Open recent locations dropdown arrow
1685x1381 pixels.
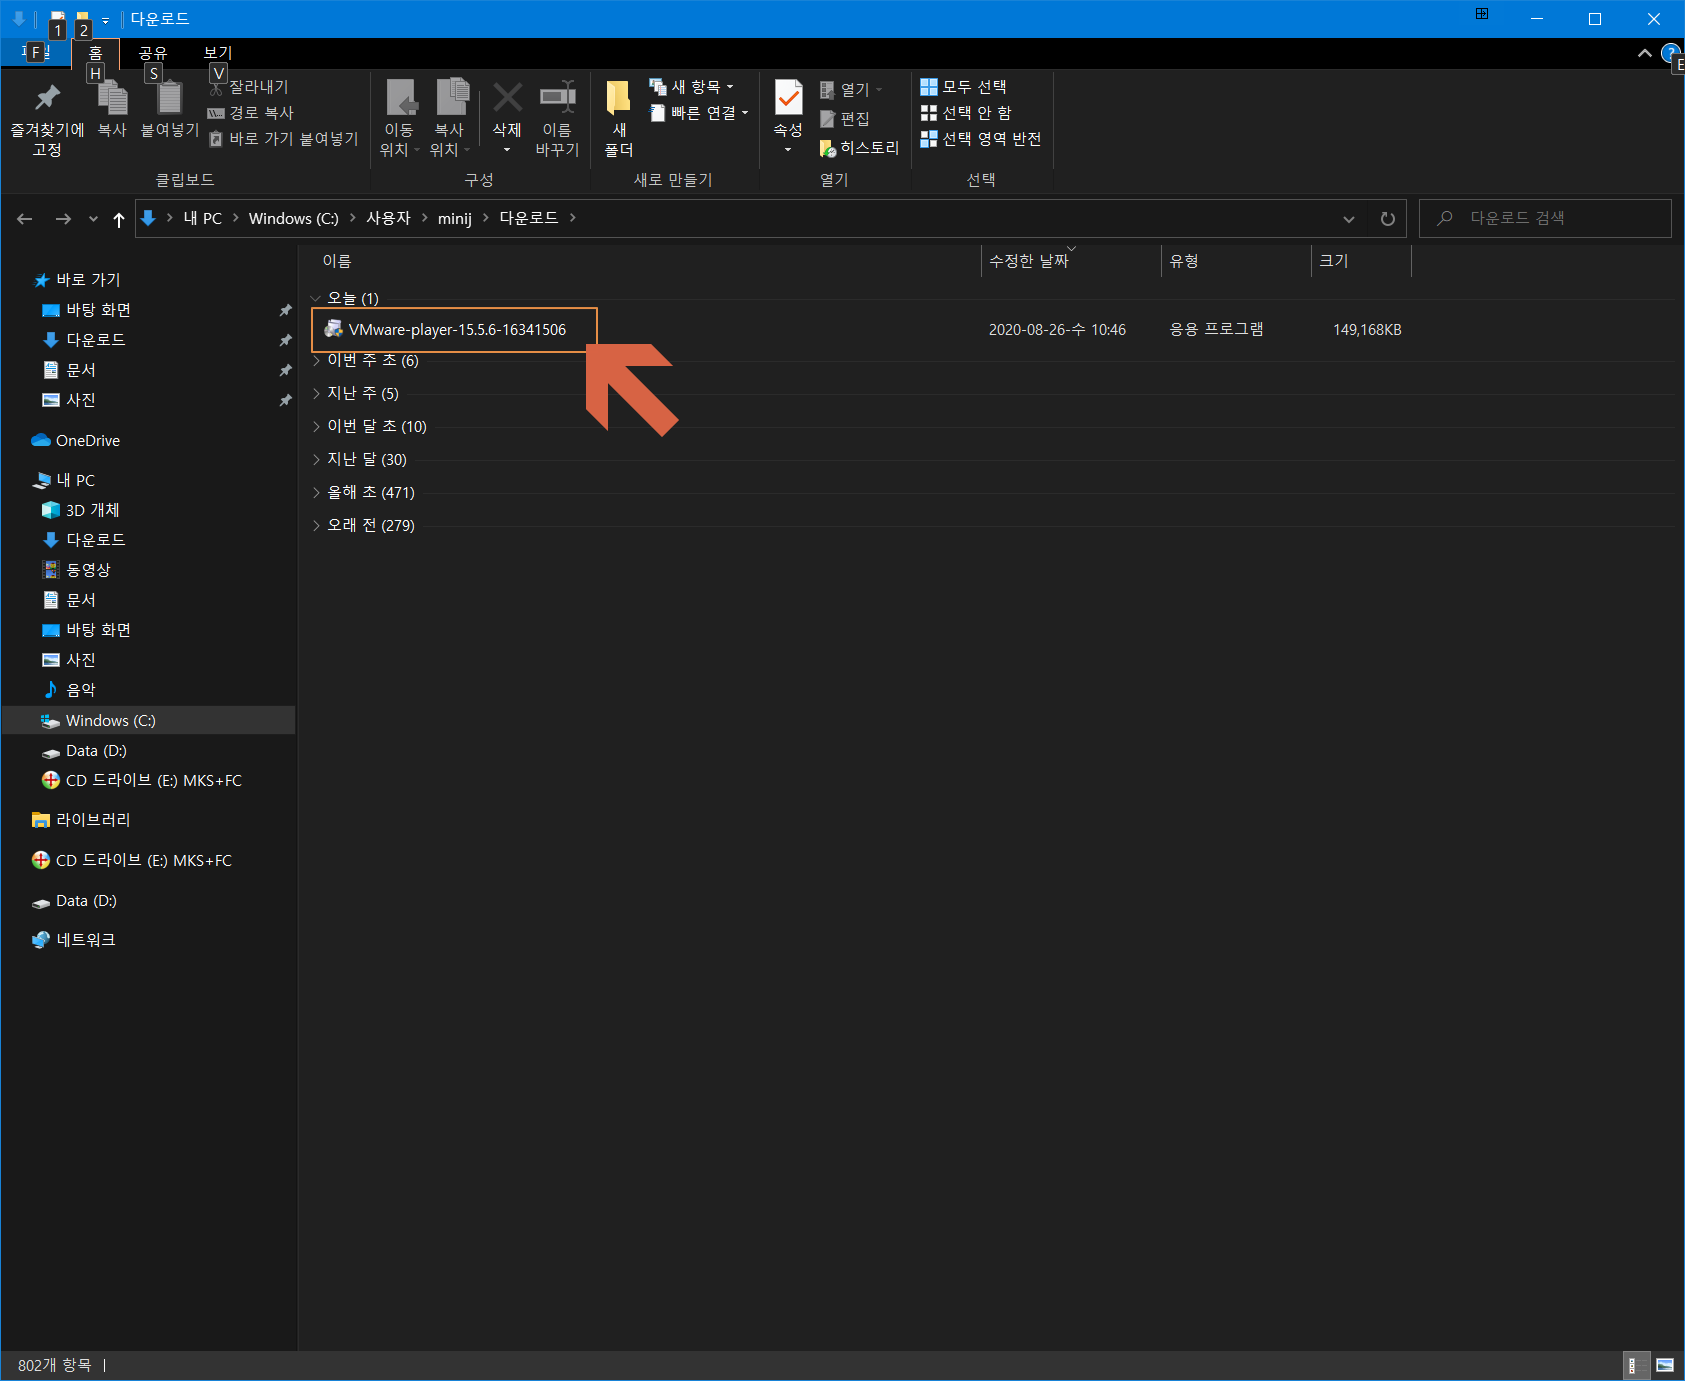[93, 219]
